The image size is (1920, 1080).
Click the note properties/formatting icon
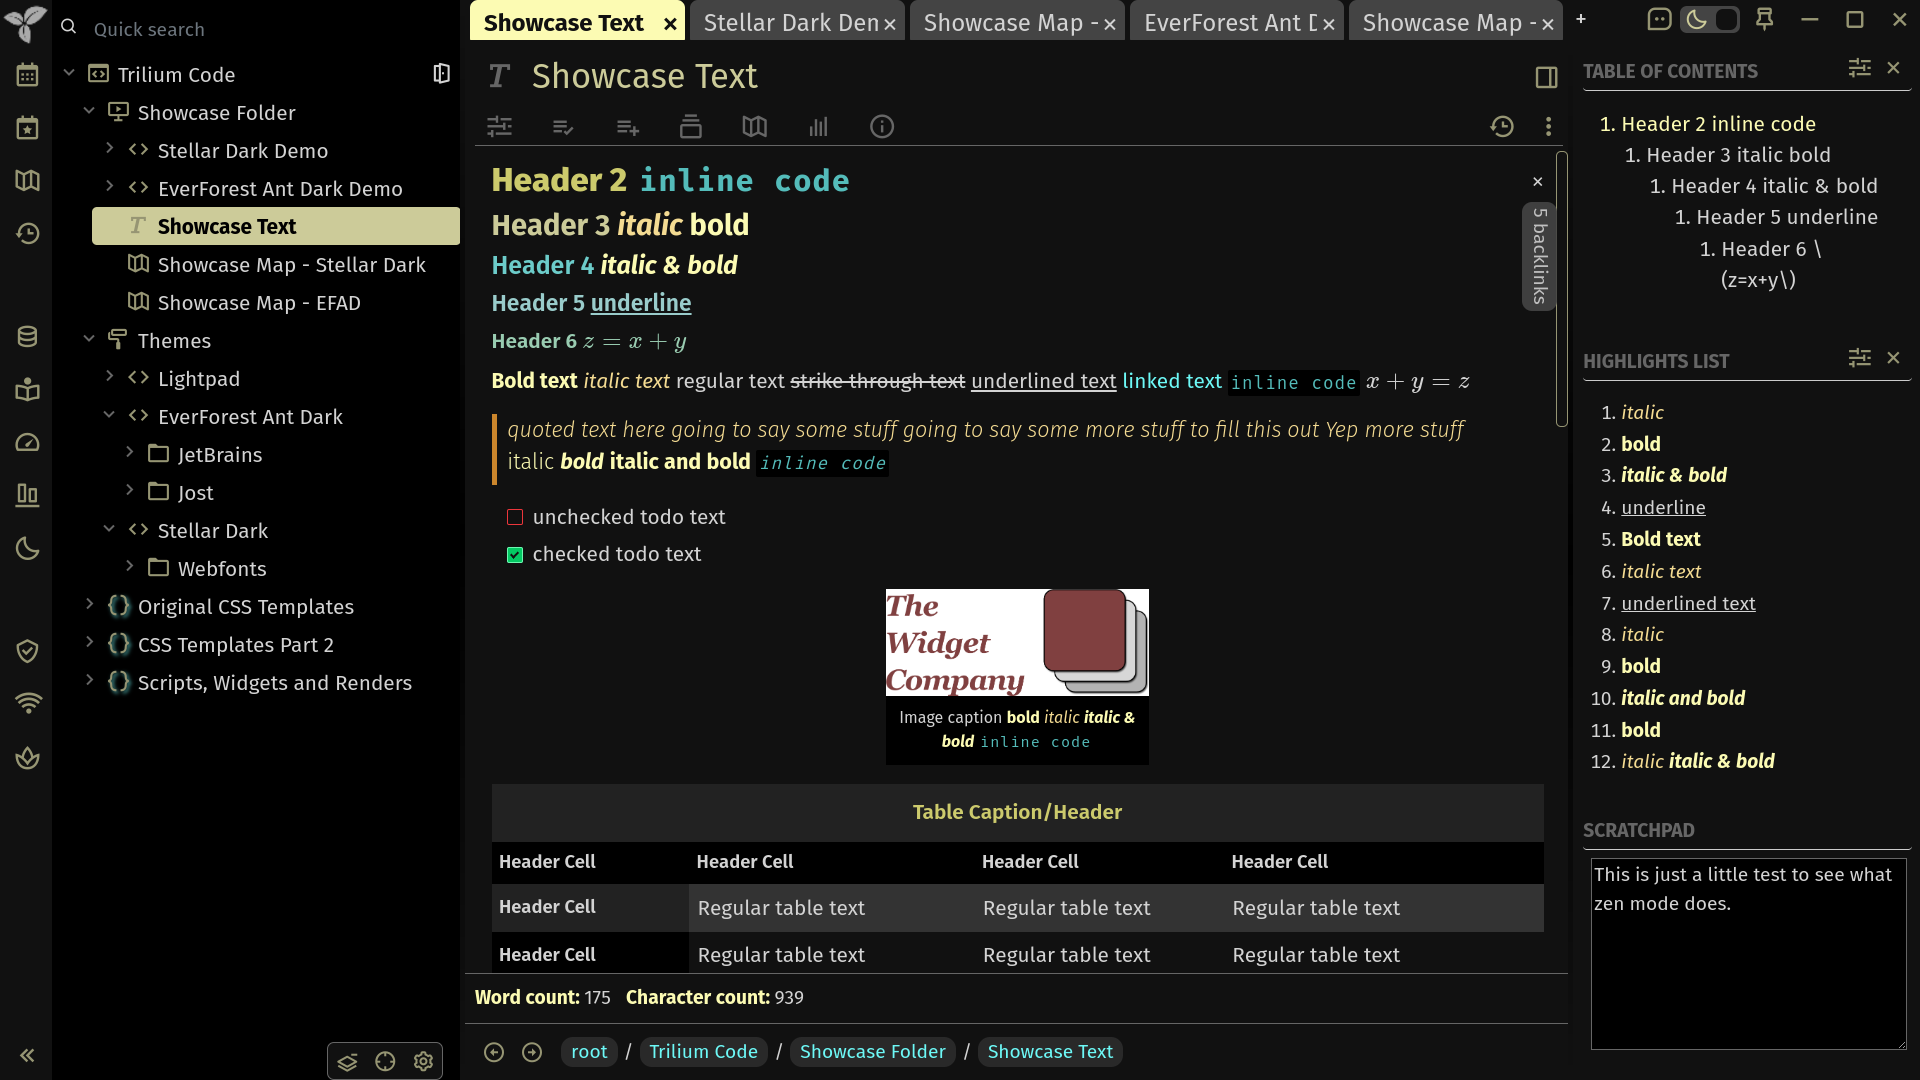pyautogui.click(x=500, y=125)
